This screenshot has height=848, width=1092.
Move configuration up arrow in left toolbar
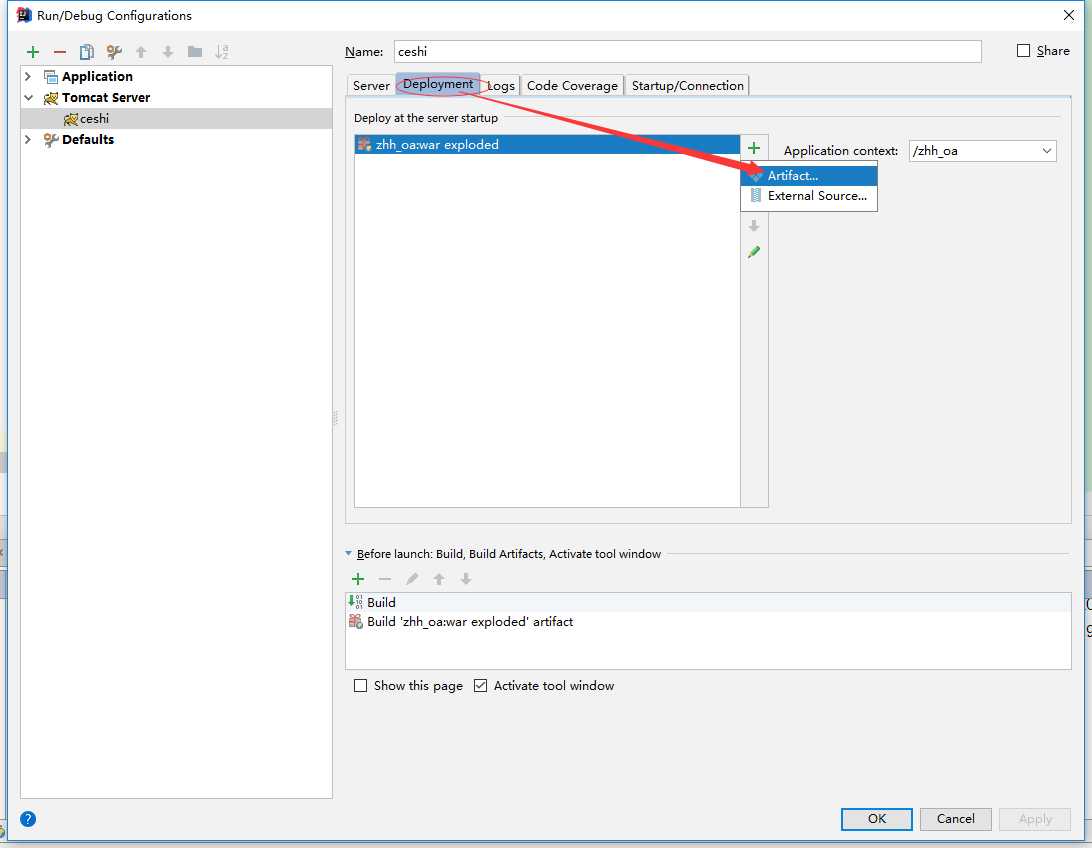click(x=141, y=52)
